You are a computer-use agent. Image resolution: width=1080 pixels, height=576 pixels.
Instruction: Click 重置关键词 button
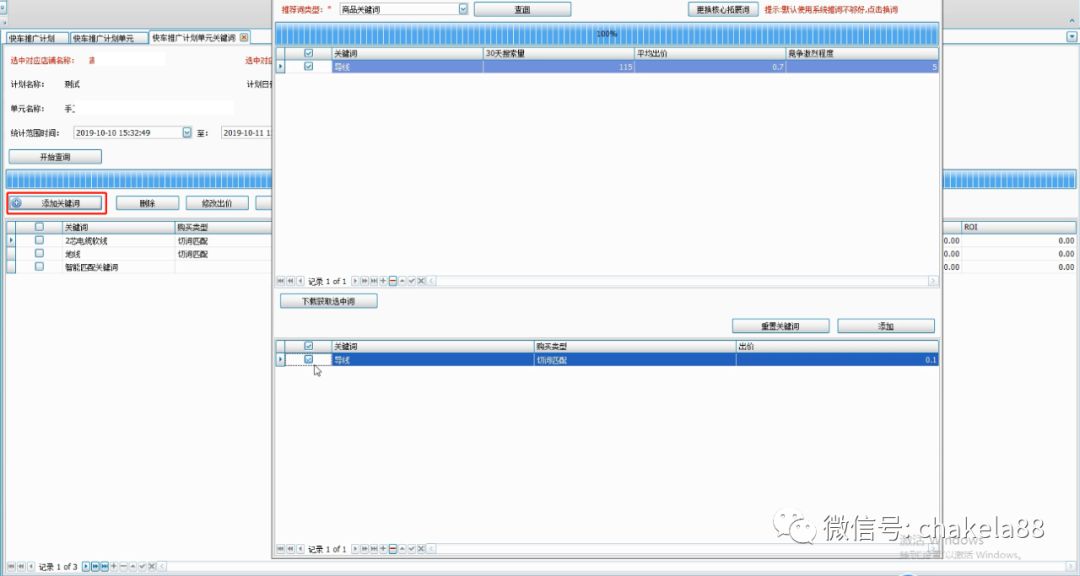780,326
